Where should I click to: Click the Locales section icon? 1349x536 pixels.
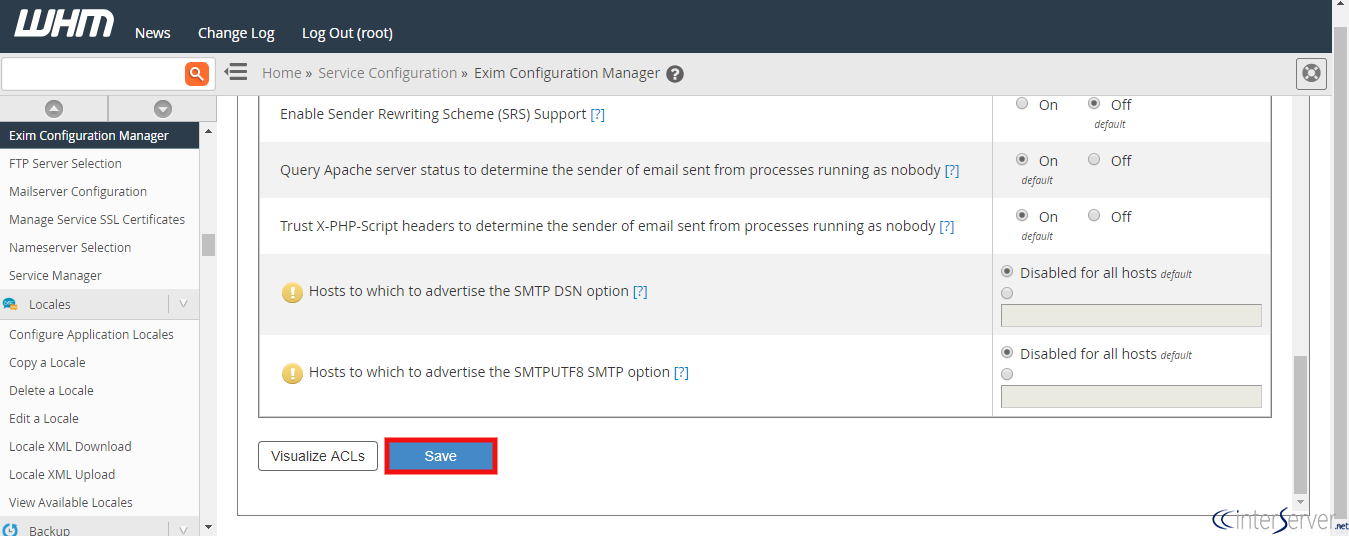(x=11, y=304)
